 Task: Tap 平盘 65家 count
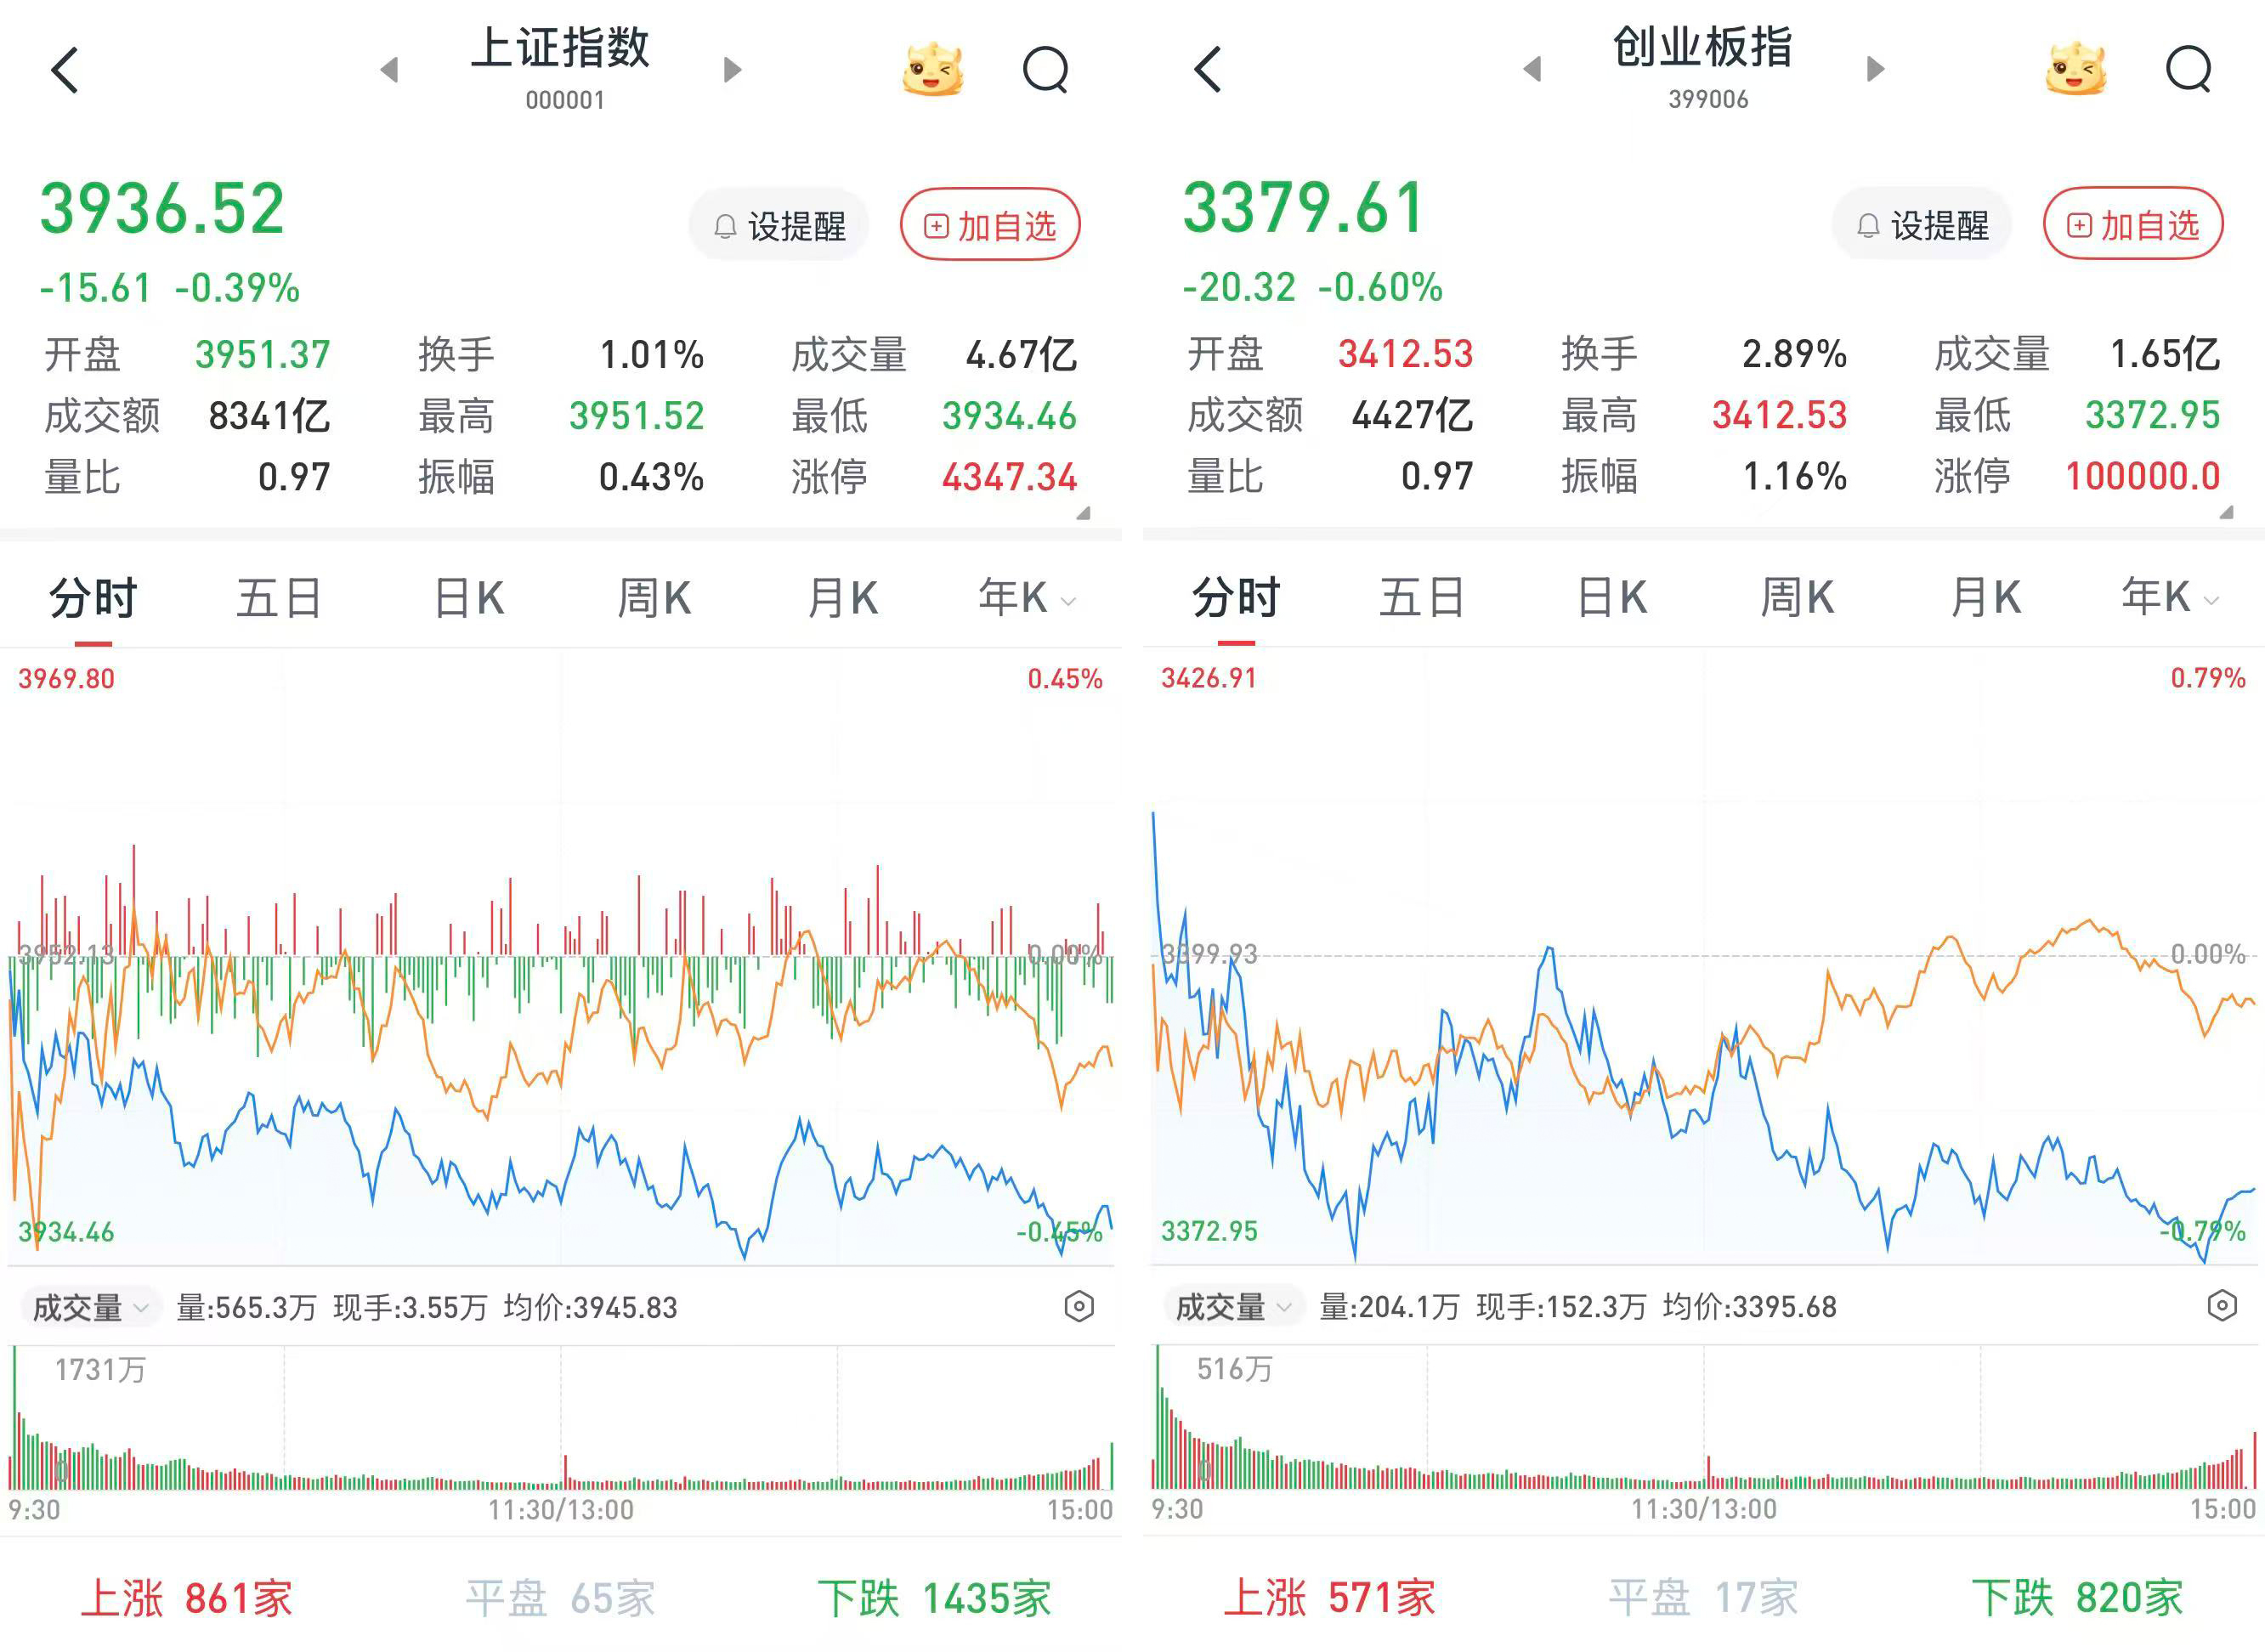click(561, 1598)
